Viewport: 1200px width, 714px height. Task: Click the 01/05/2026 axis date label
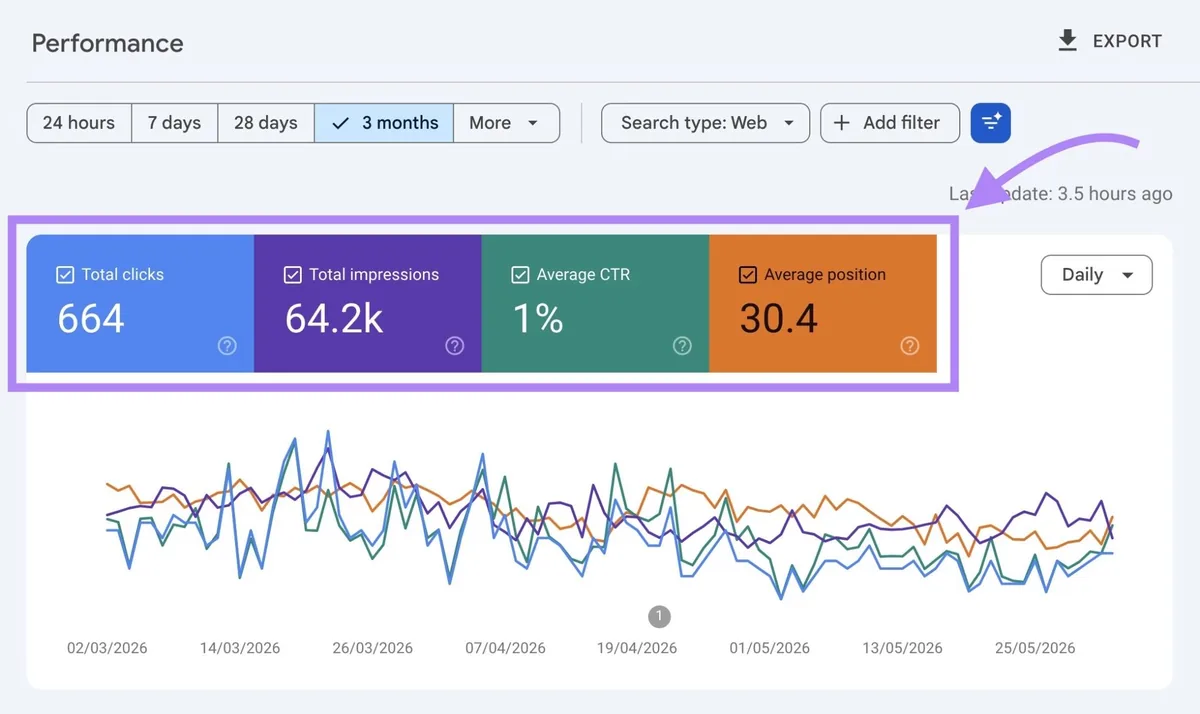point(770,648)
